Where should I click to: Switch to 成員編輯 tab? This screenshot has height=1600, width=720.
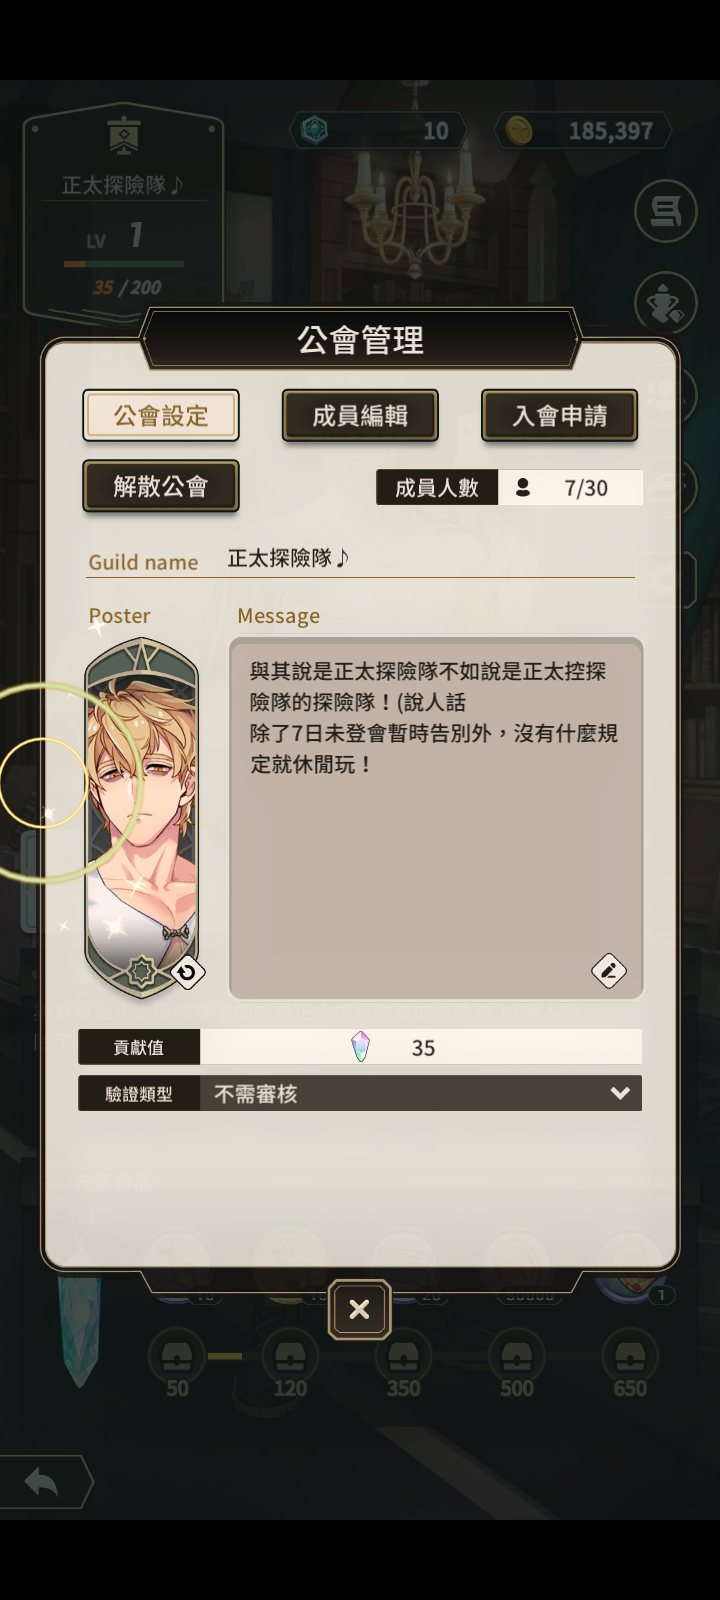tap(360, 416)
